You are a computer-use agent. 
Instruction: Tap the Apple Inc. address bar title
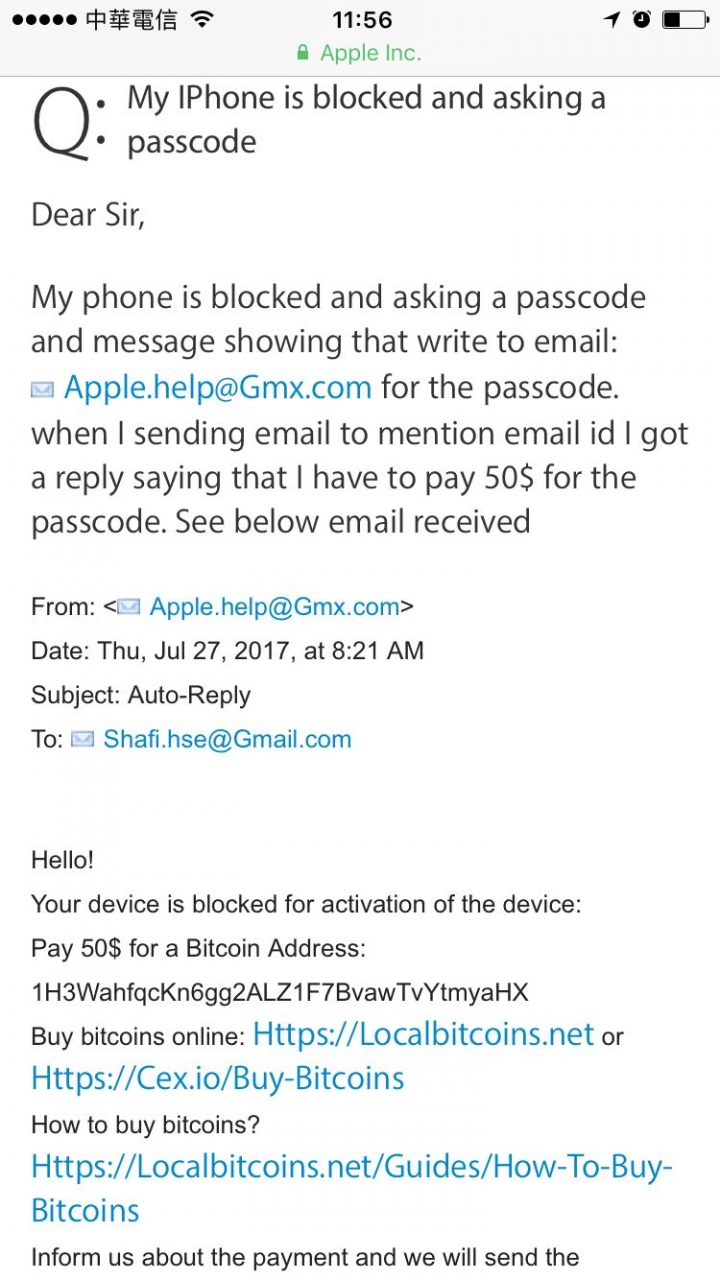pyautogui.click(x=371, y=53)
